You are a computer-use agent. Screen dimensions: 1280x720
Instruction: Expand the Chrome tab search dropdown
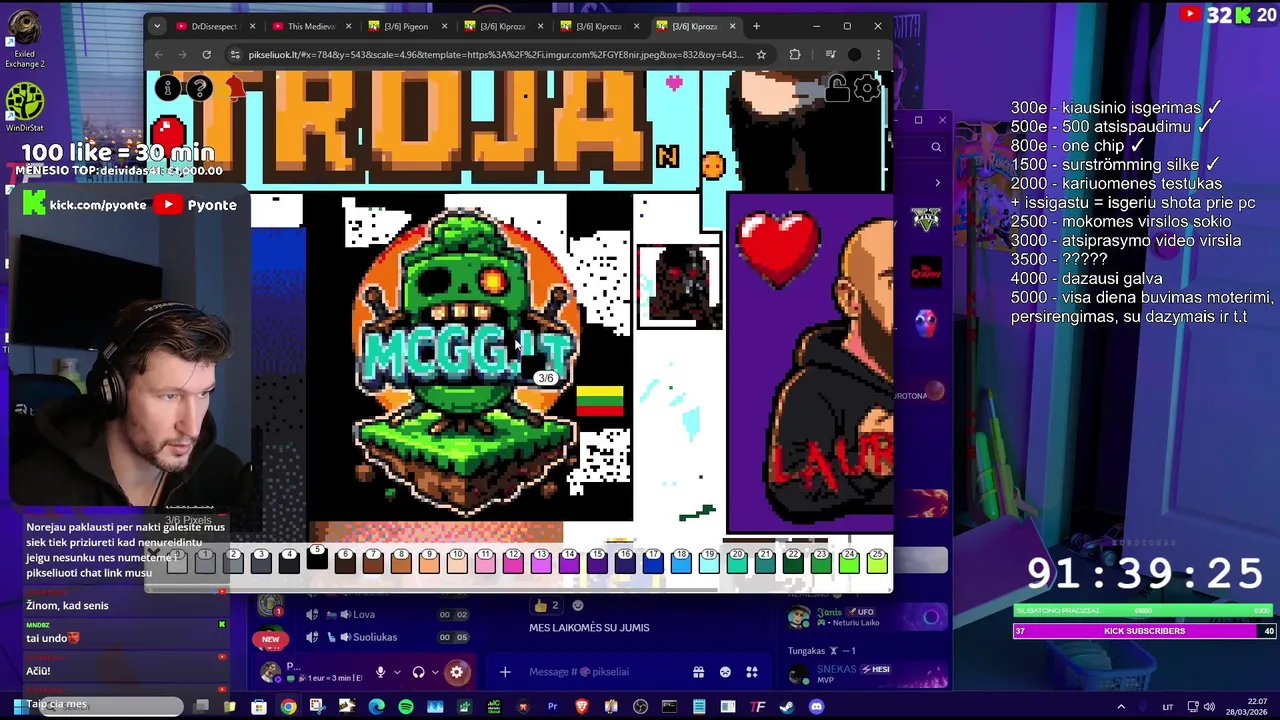pyautogui.click(x=157, y=26)
